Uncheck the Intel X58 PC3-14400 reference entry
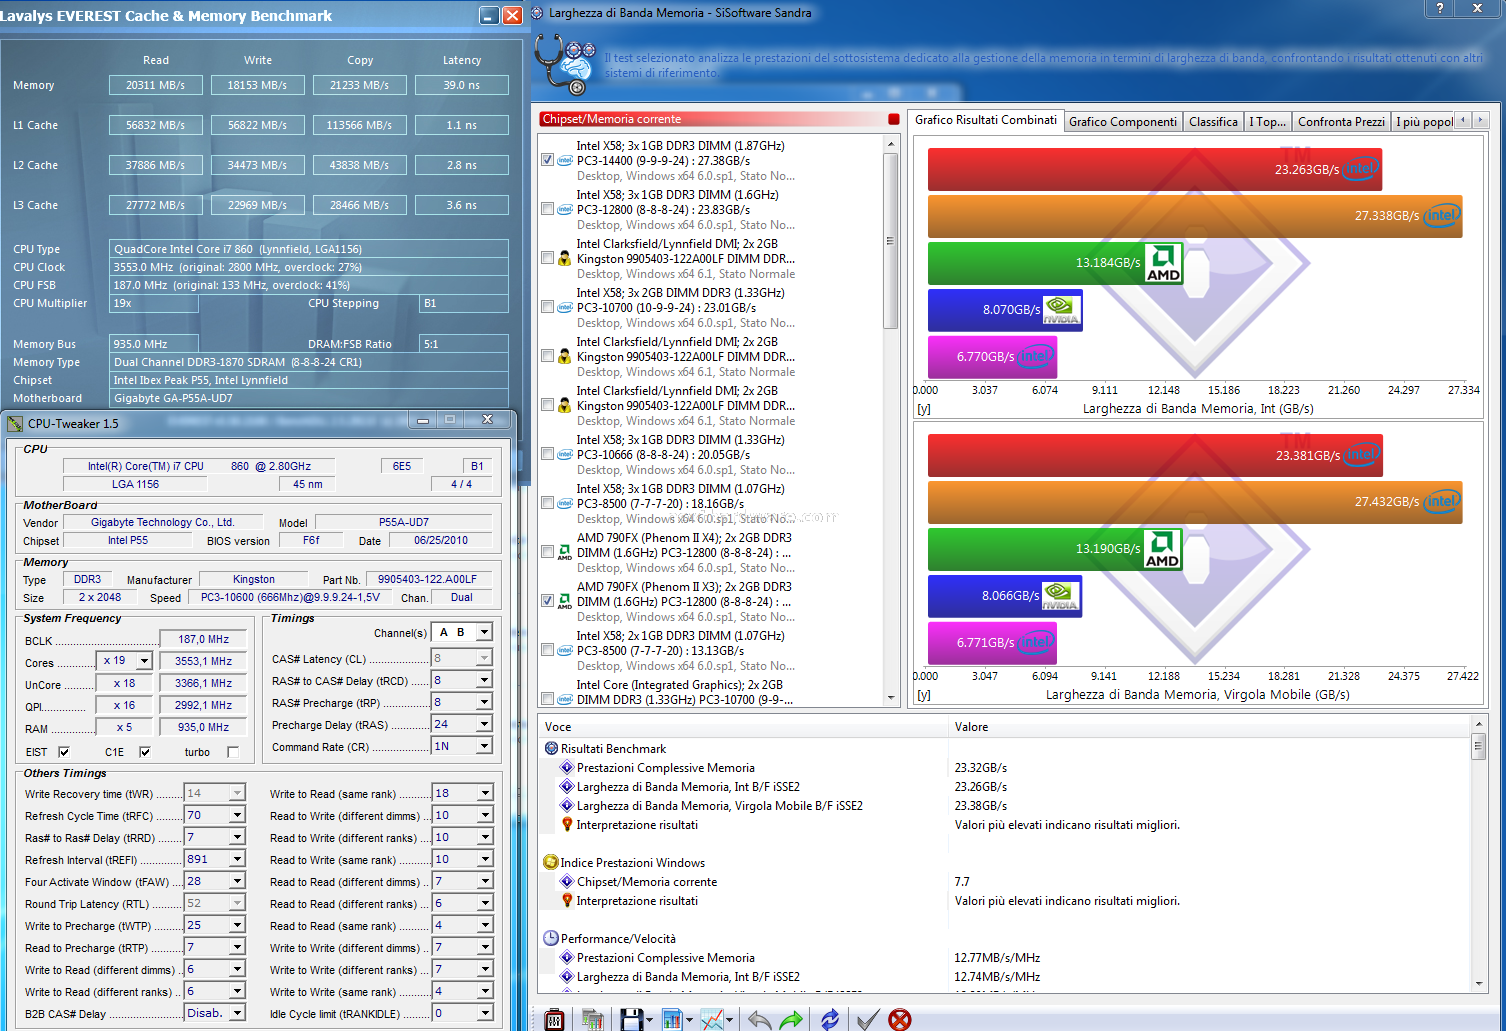 click(548, 160)
